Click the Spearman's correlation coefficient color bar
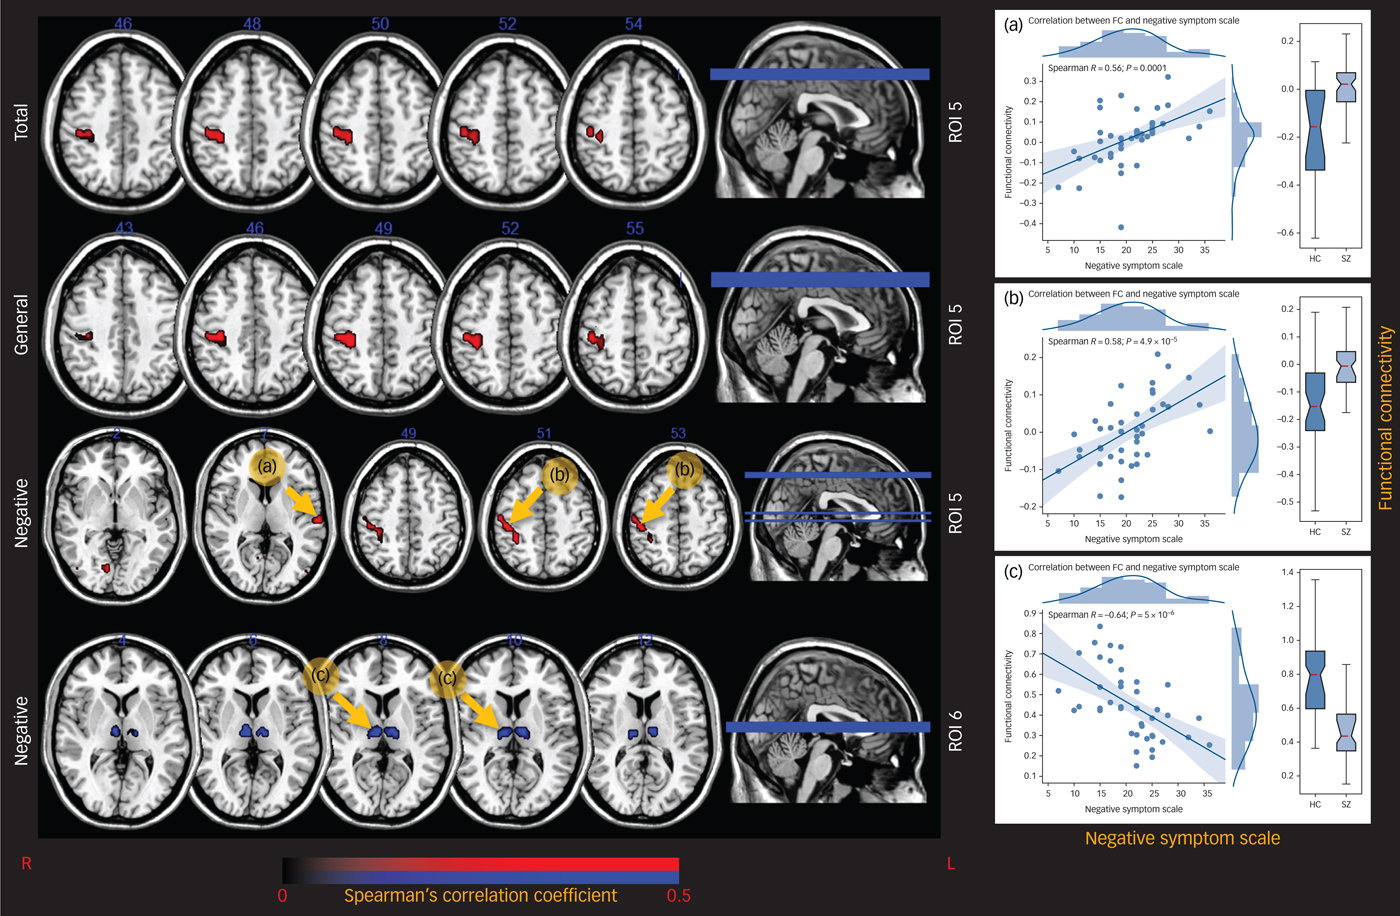The image size is (1400, 916). 480,870
